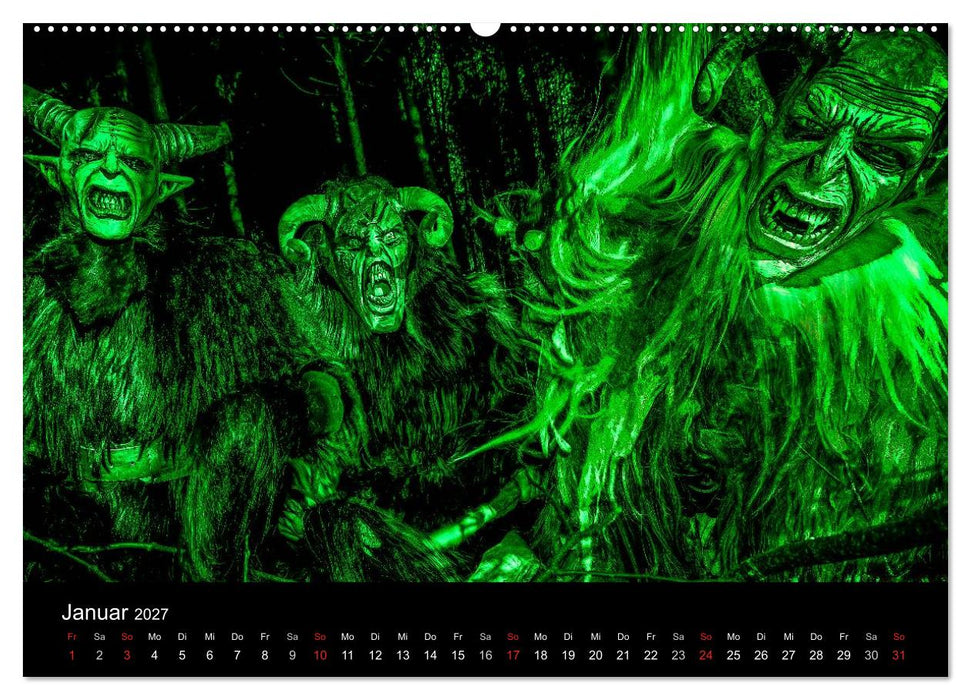This screenshot has height=700, width=971.
Task: Click the 'Januar' month heading
Action: point(95,612)
